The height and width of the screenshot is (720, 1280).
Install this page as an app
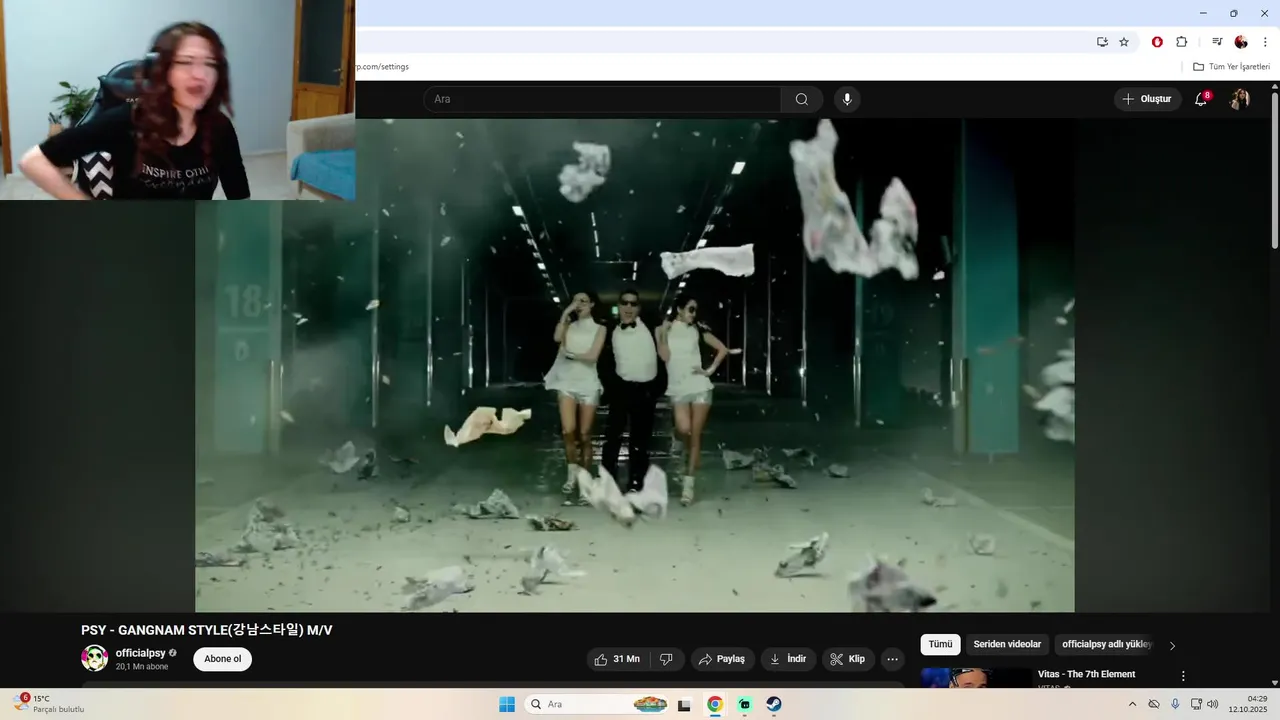[x=1102, y=42]
